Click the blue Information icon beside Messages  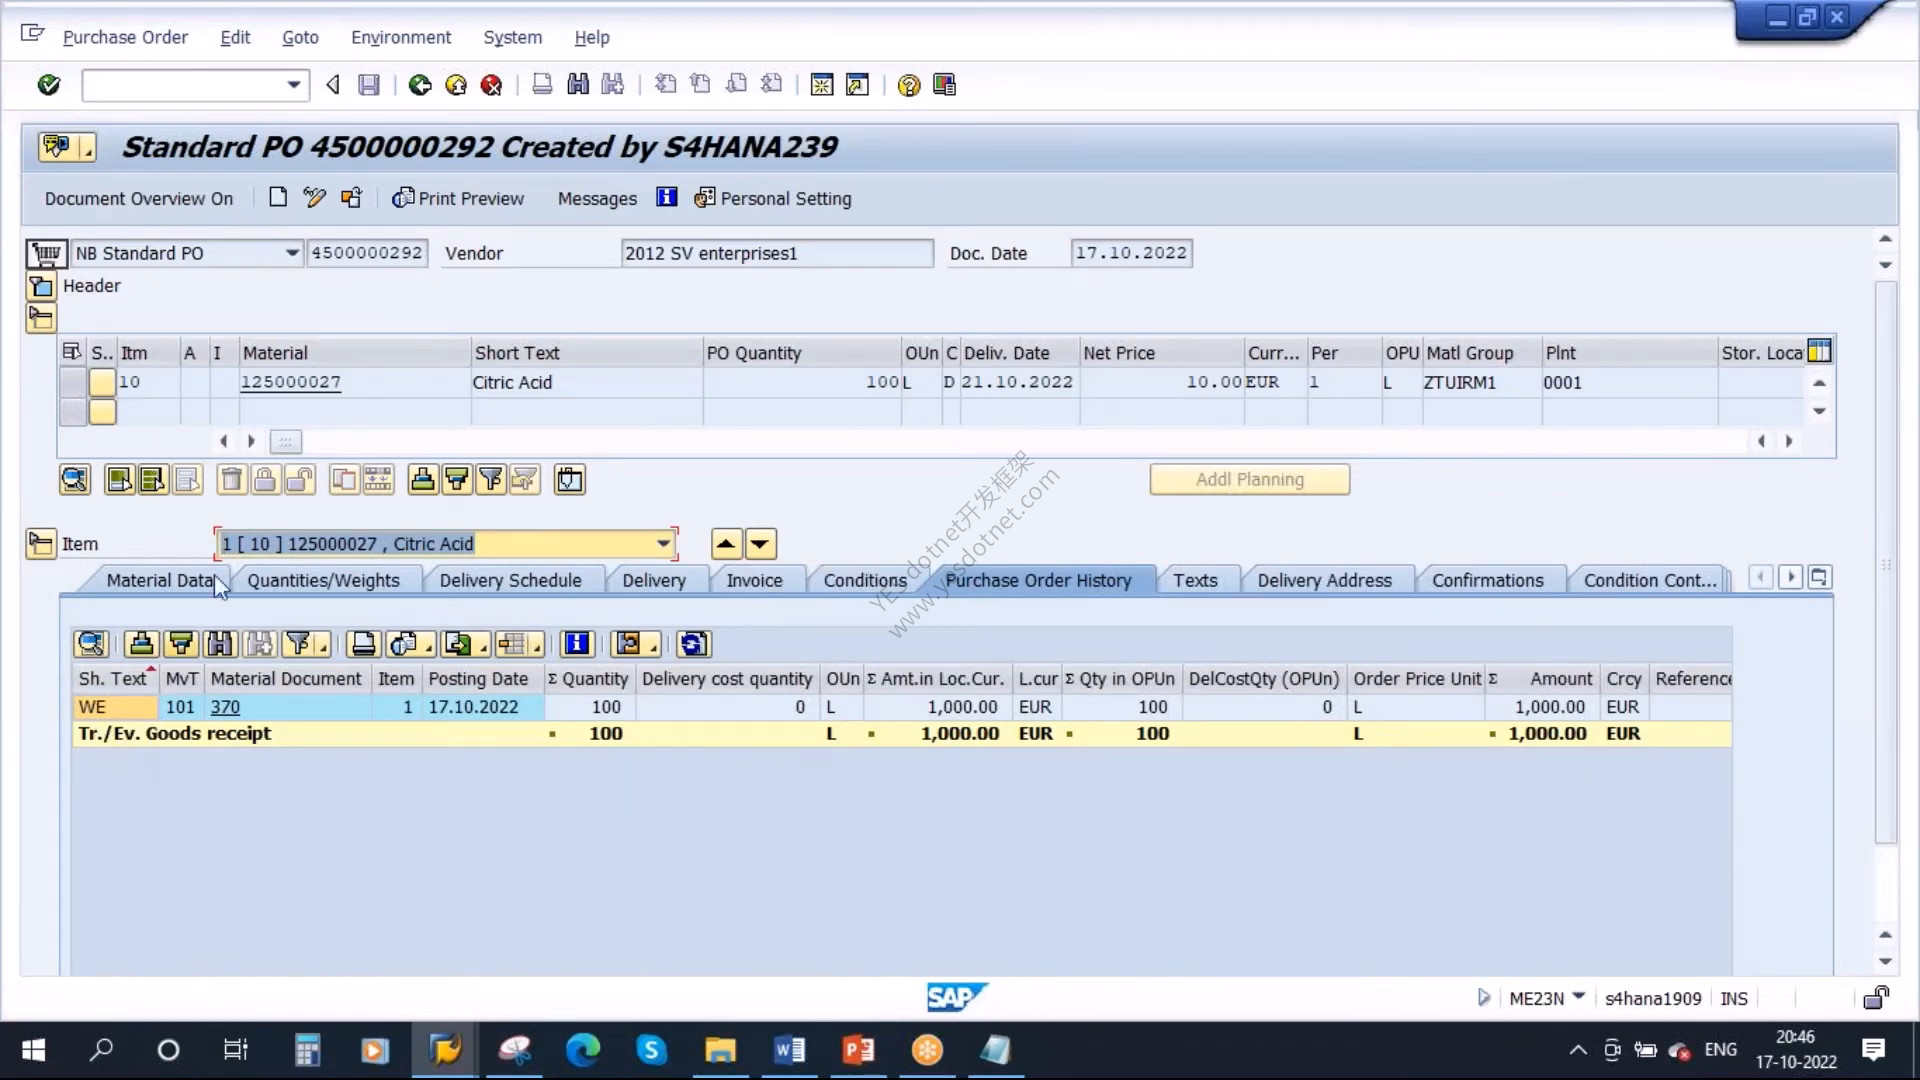point(667,198)
